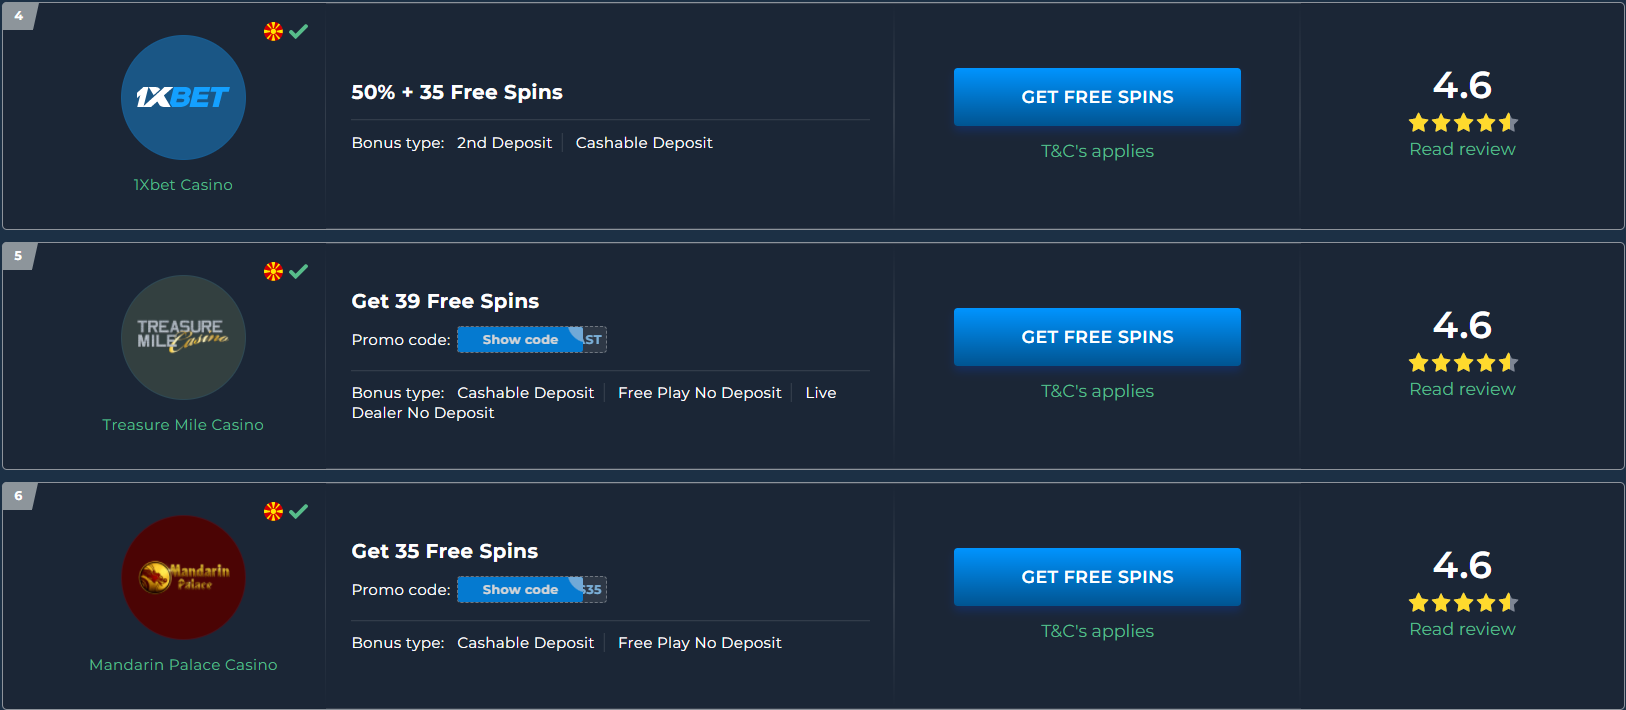Open Read review link for 1Xbet Casino

(1462, 149)
